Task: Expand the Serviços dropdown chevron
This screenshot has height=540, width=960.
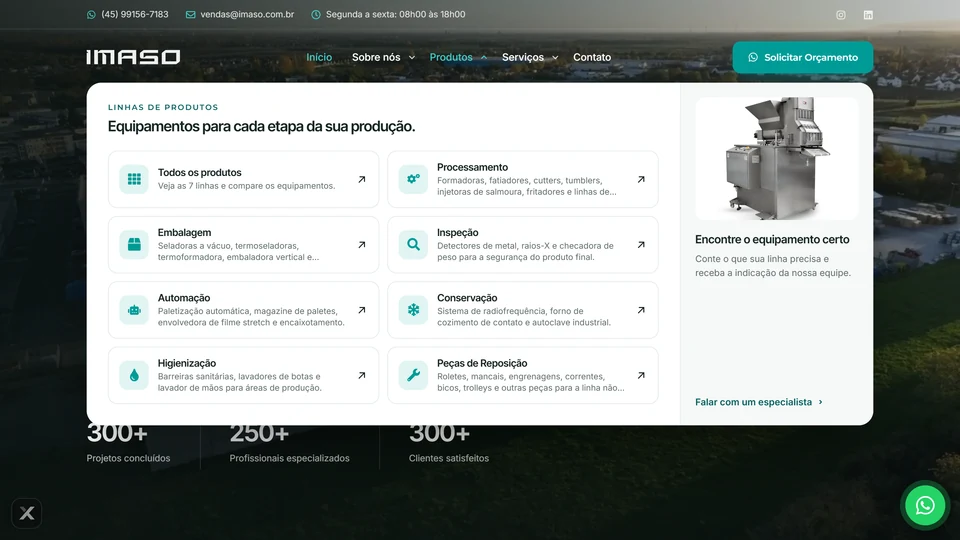Action: pyautogui.click(x=555, y=58)
